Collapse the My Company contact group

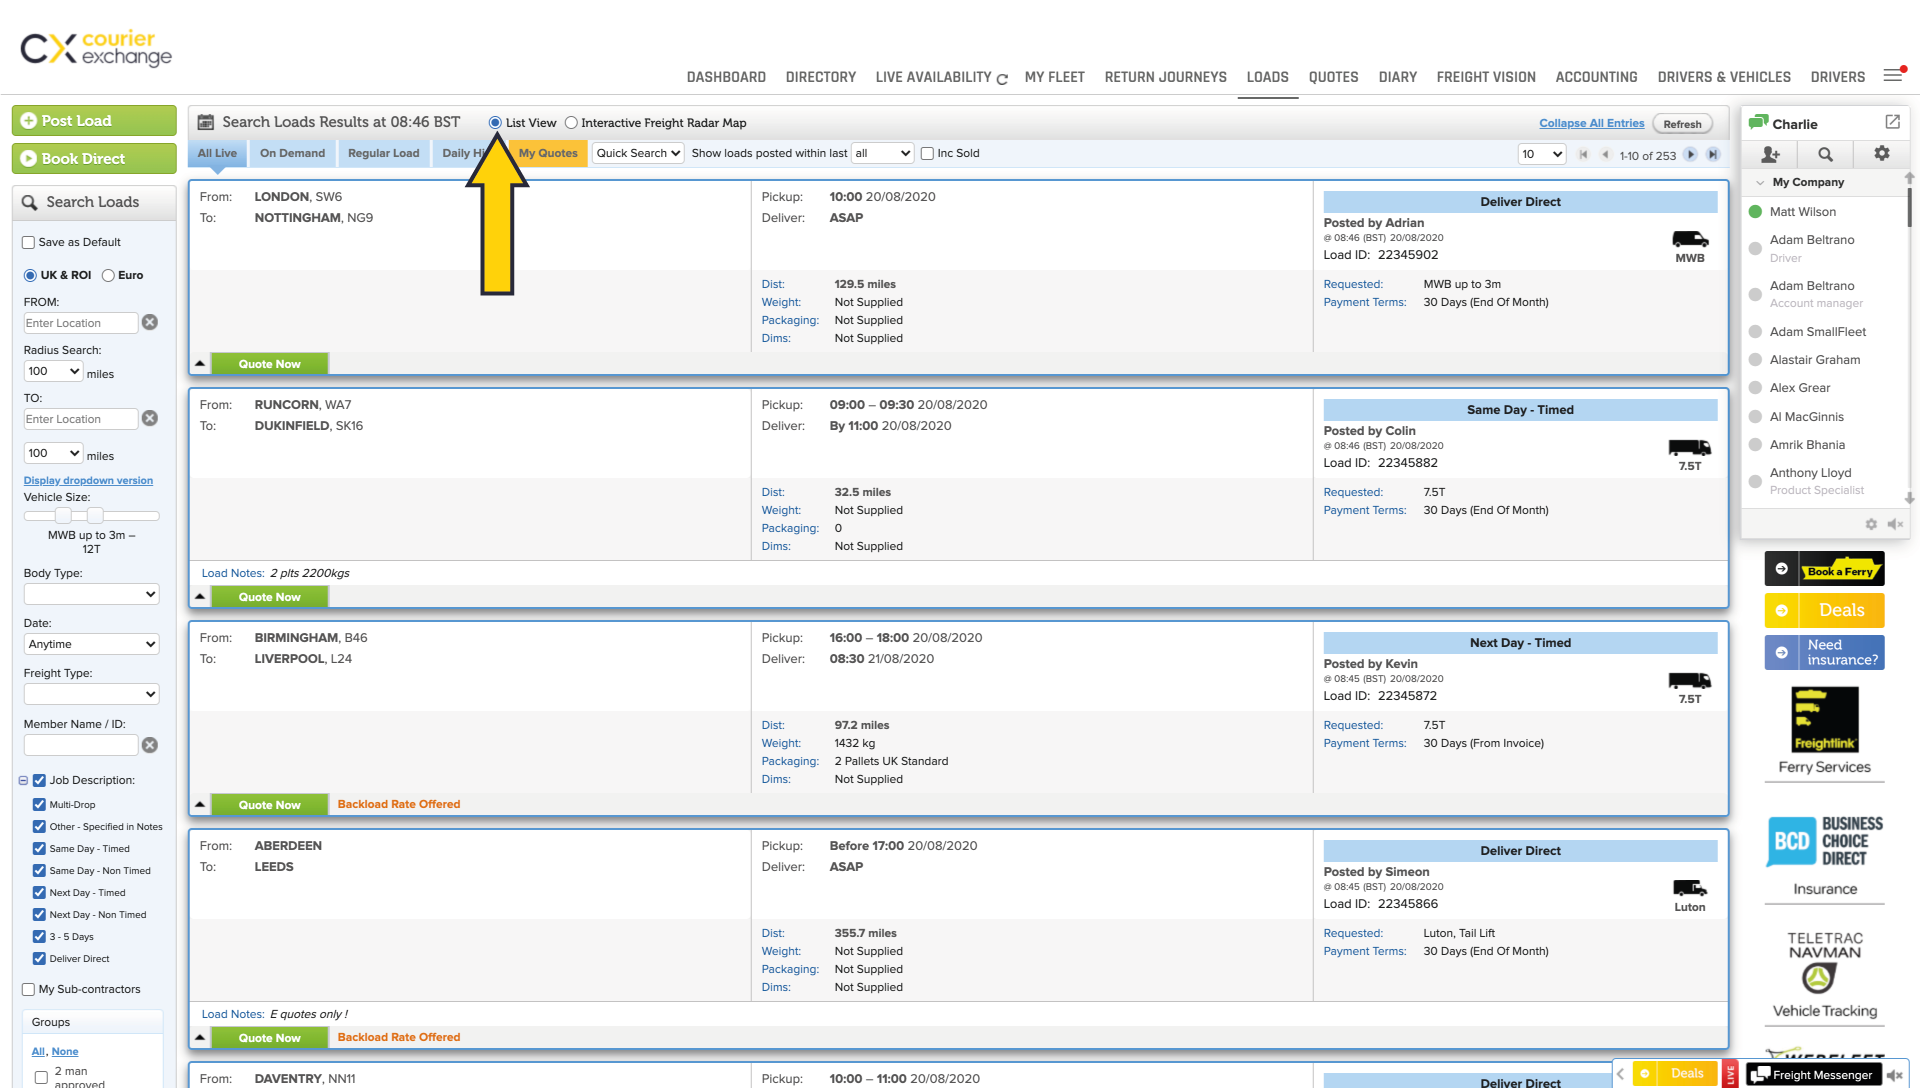[x=1761, y=182]
